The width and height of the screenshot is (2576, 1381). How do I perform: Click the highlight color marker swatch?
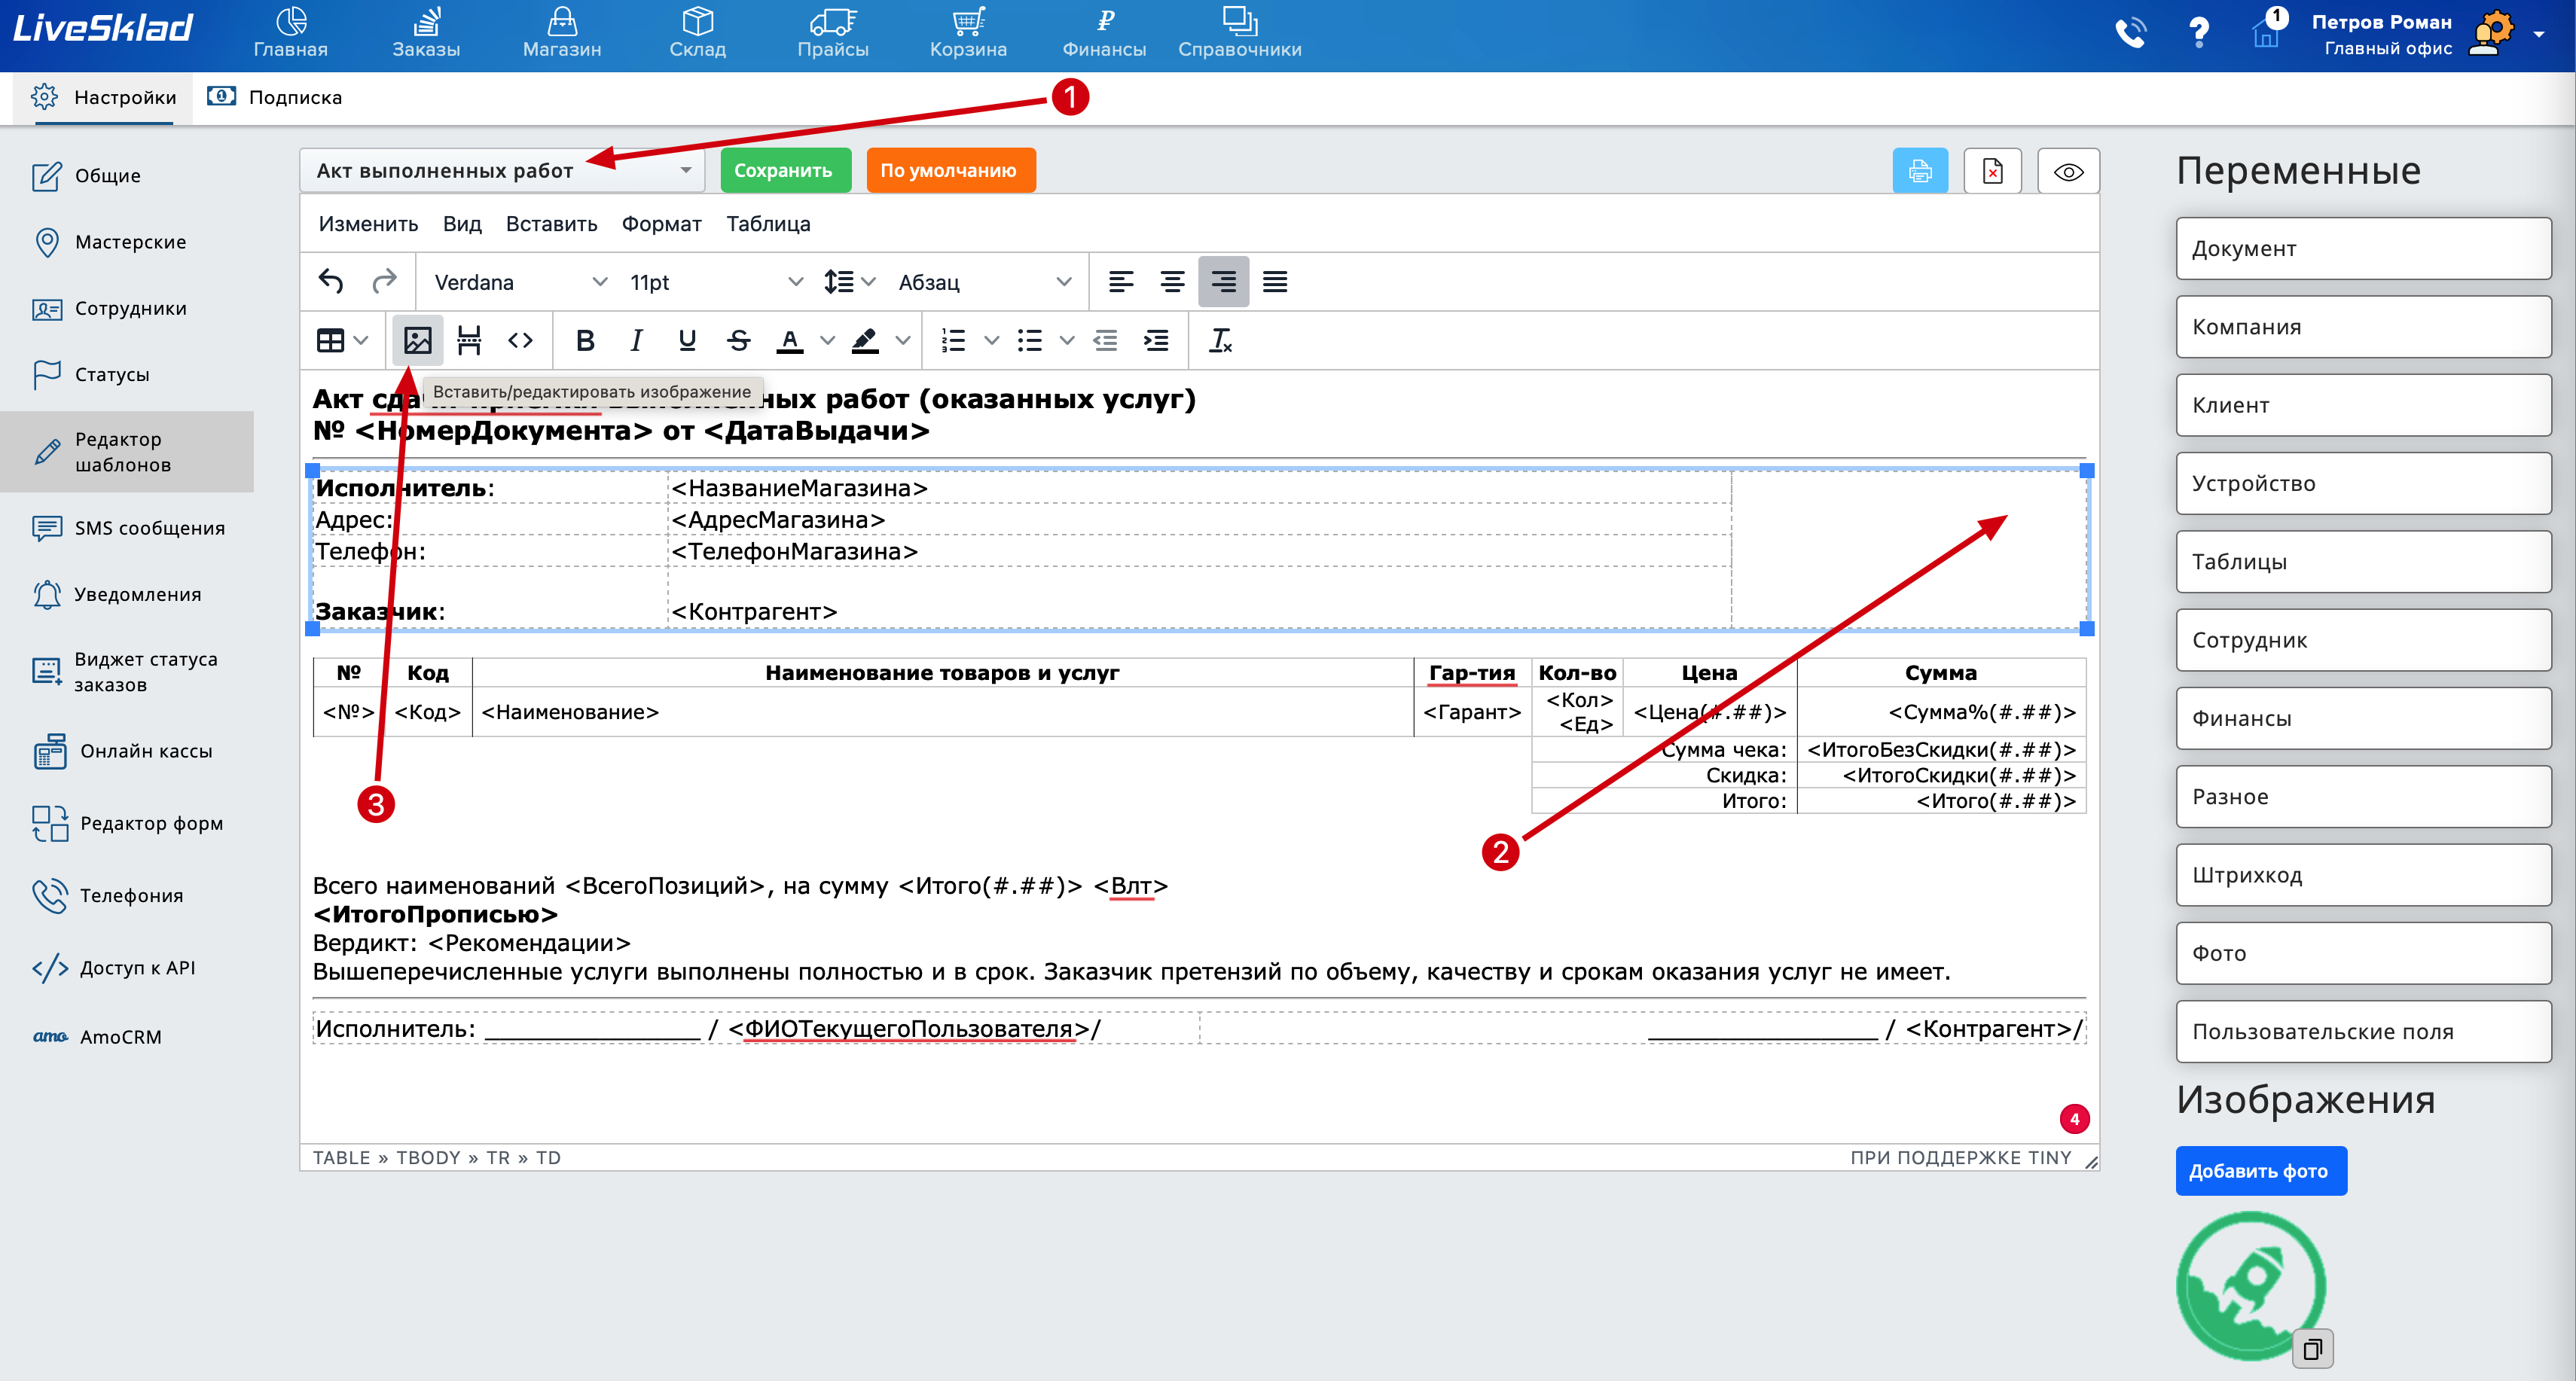[865, 341]
